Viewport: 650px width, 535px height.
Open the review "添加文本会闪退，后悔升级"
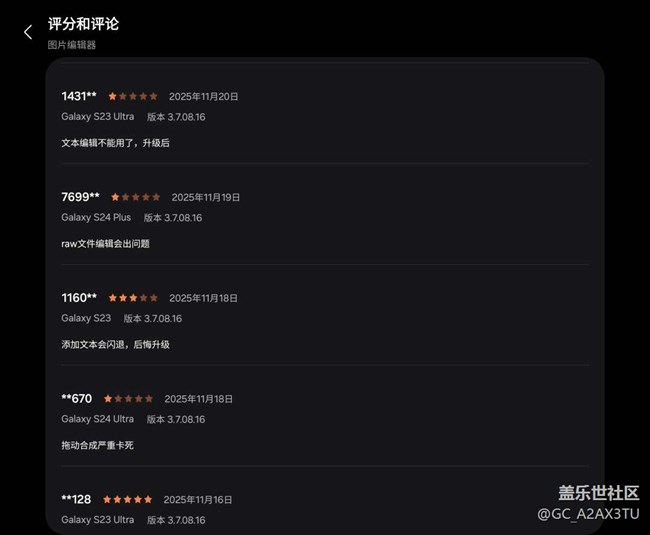pyautogui.click(x=115, y=344)
